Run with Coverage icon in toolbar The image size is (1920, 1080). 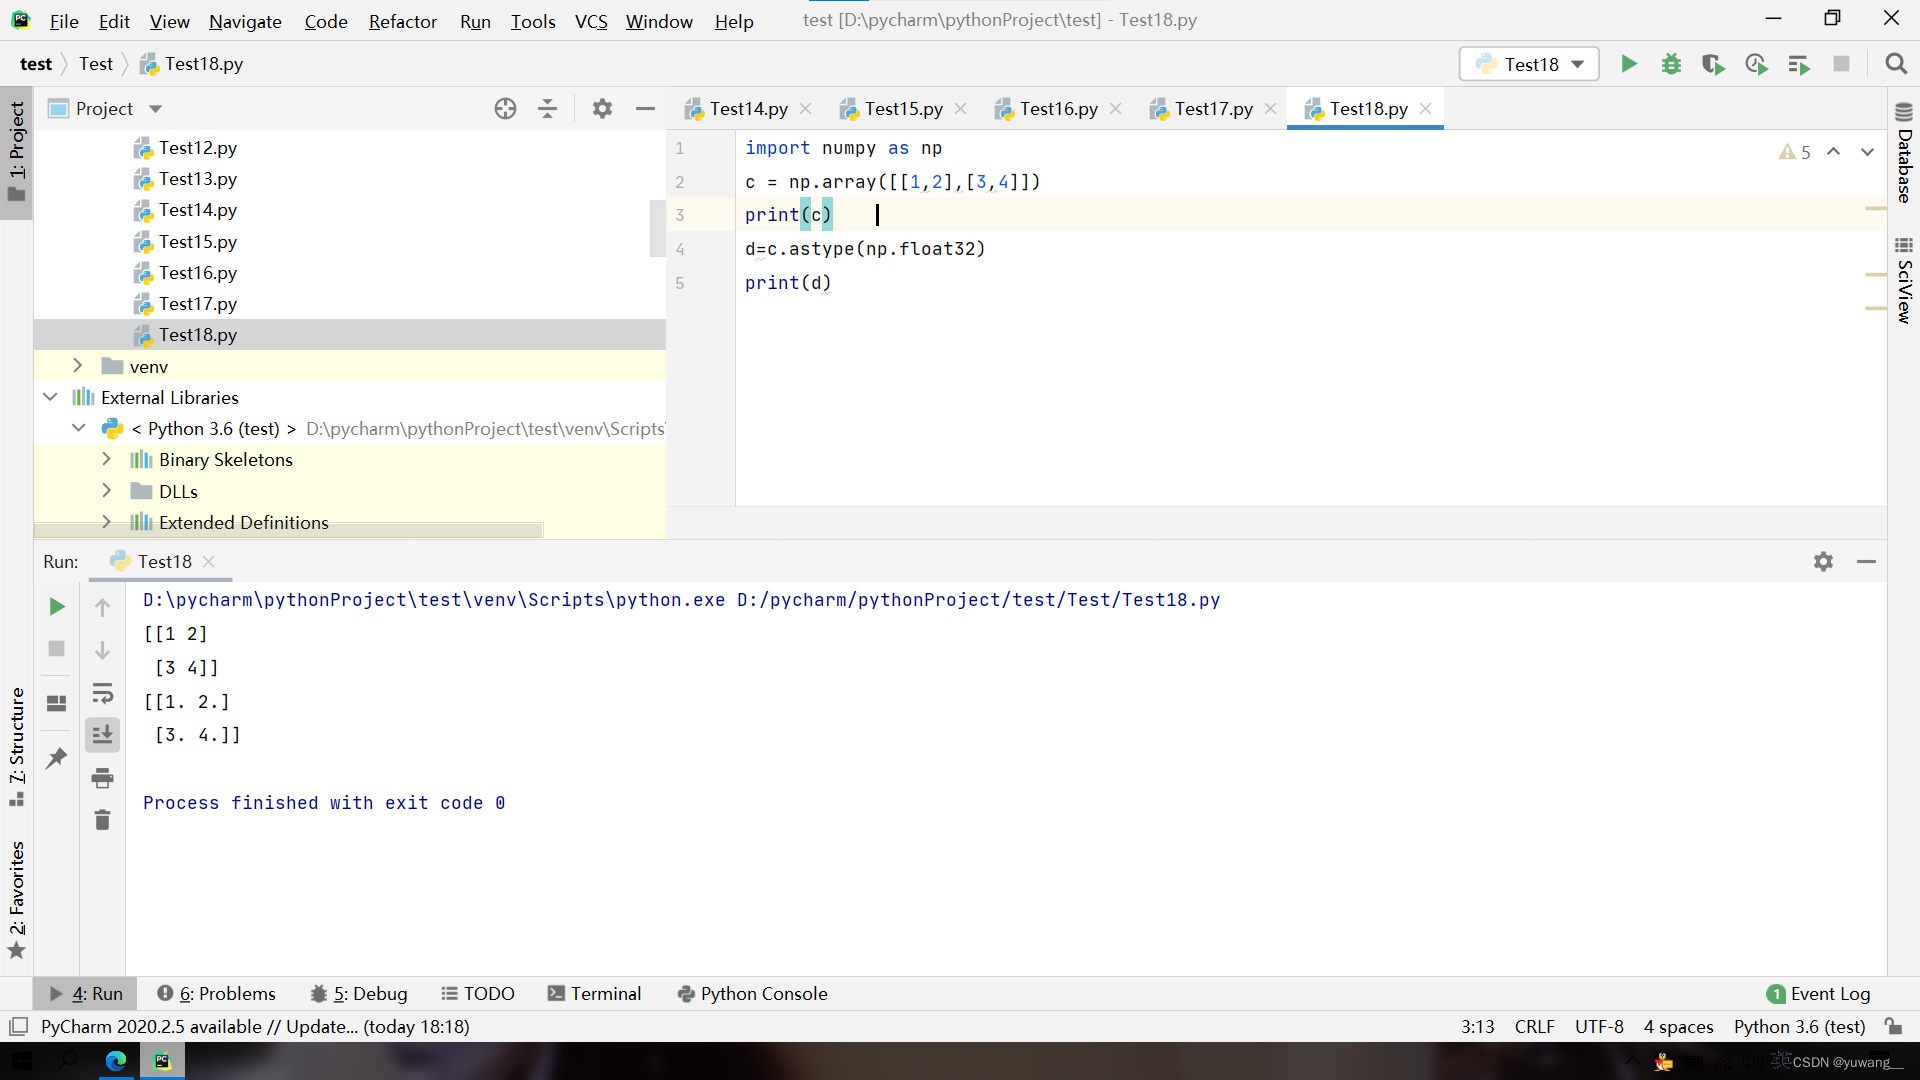(1713, 64)
